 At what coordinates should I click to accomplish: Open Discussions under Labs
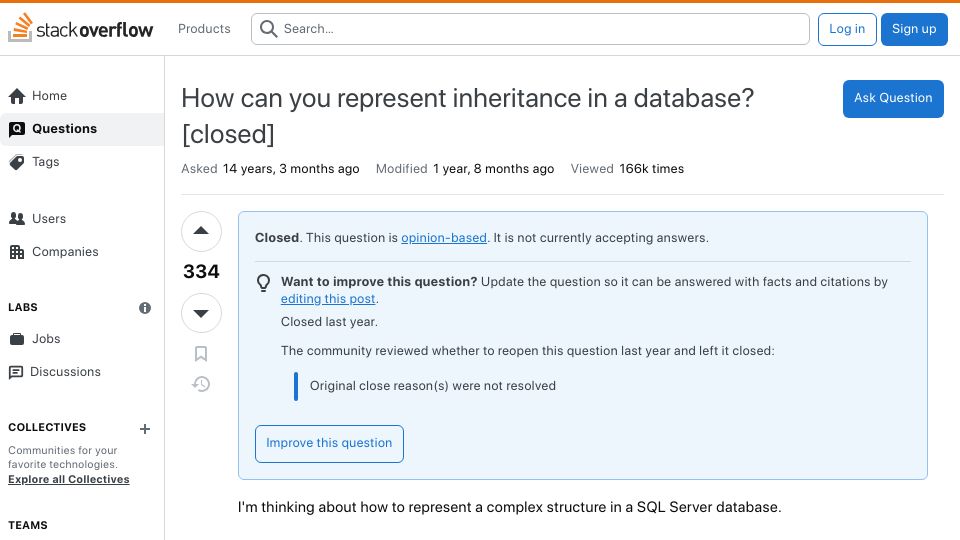(82, 372)
